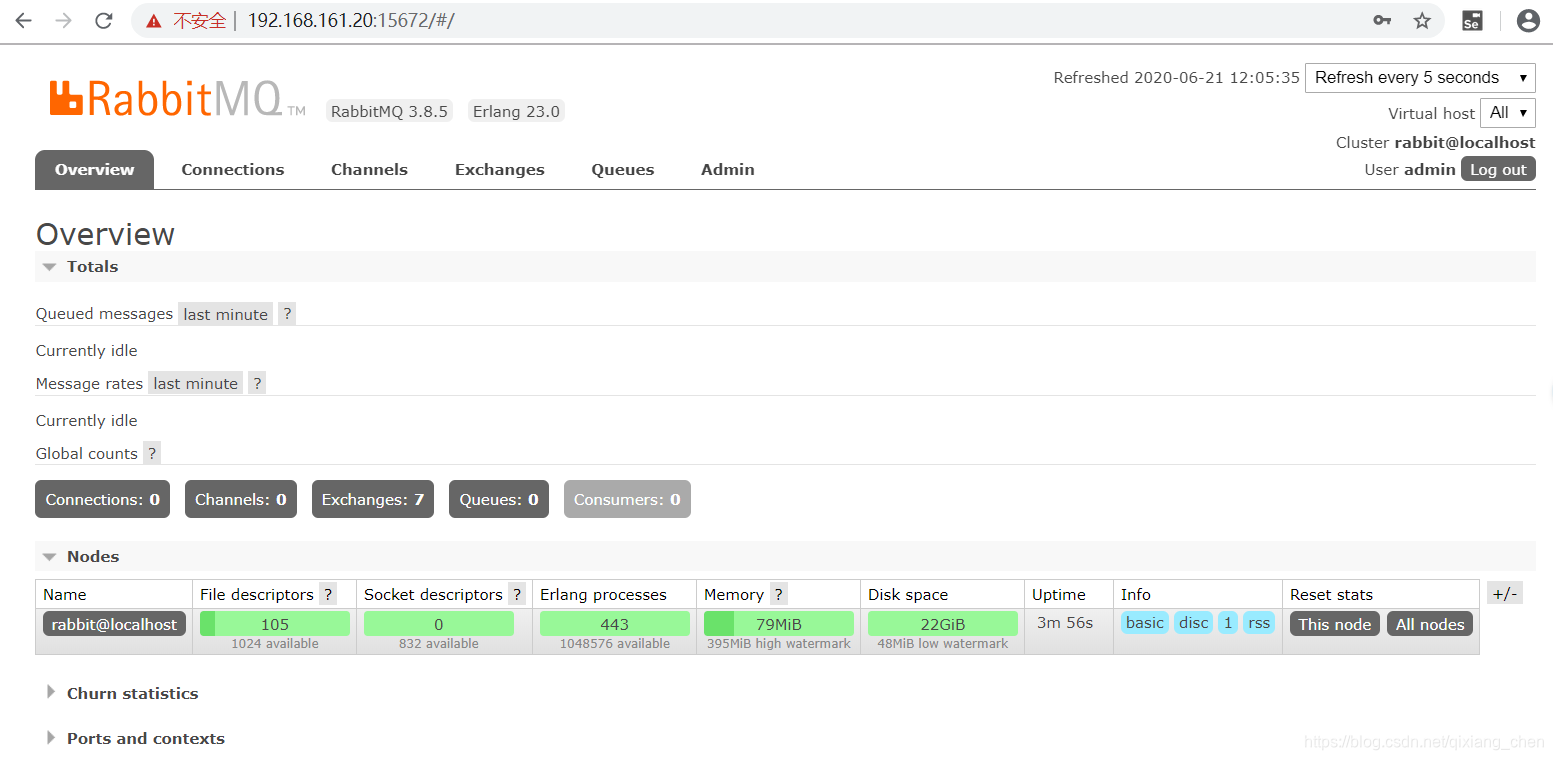
Task: Click Queues: 0 count button
Action: click(499, 499)
